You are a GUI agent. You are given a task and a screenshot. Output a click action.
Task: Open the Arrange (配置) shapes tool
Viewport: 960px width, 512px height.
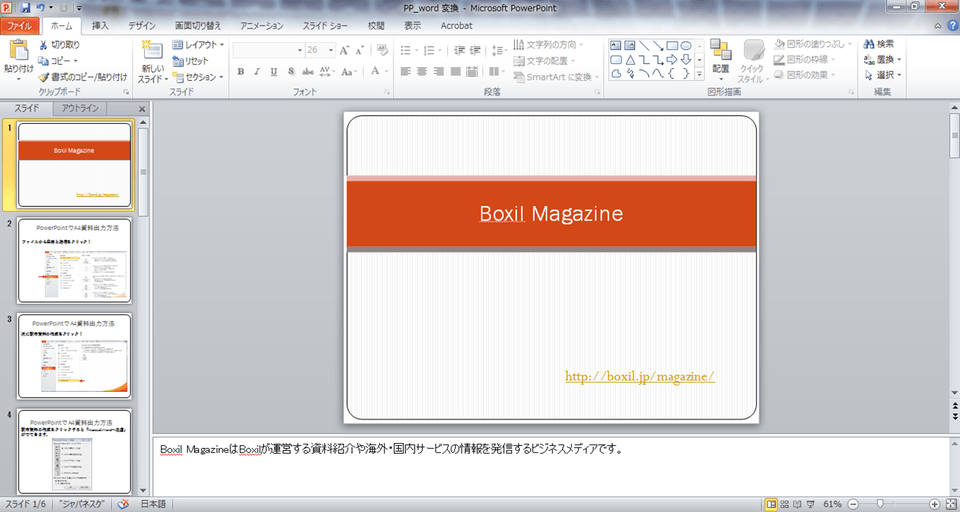(x=720, y=50)
